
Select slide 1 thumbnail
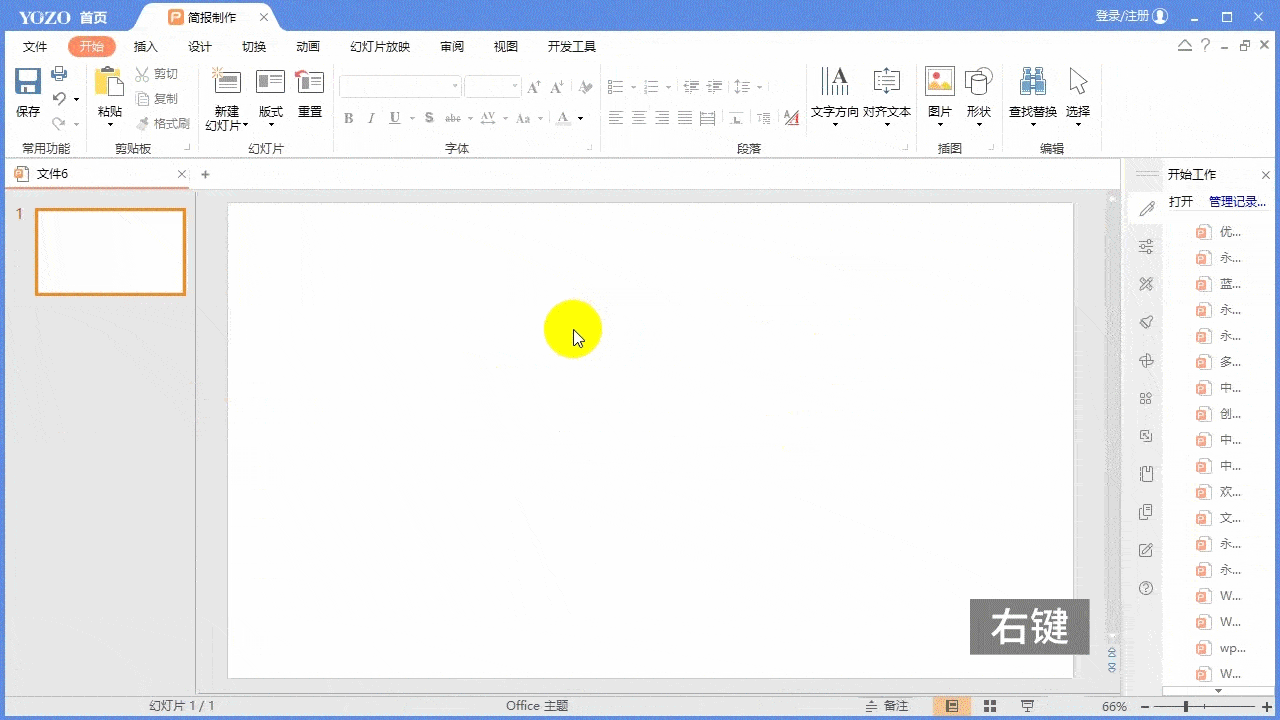(x=110, y=252)
